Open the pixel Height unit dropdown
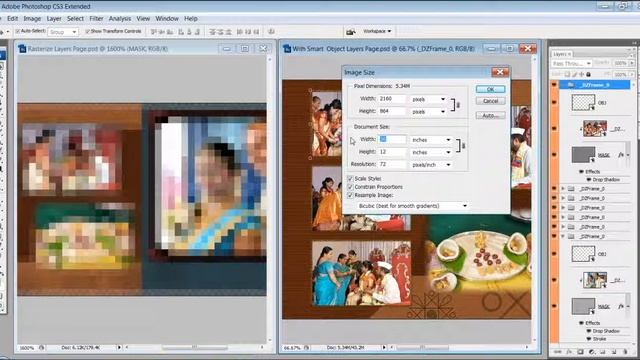640x360 pixels. tap(428, 111)
